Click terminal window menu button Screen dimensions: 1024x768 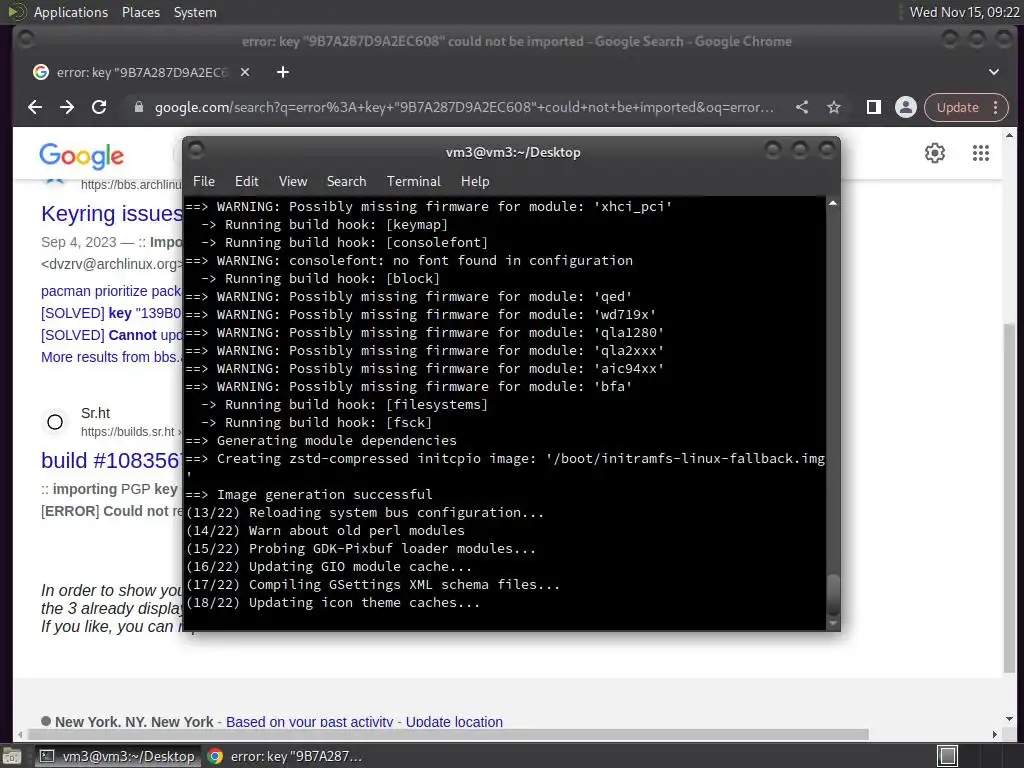[x=196, y=151]
